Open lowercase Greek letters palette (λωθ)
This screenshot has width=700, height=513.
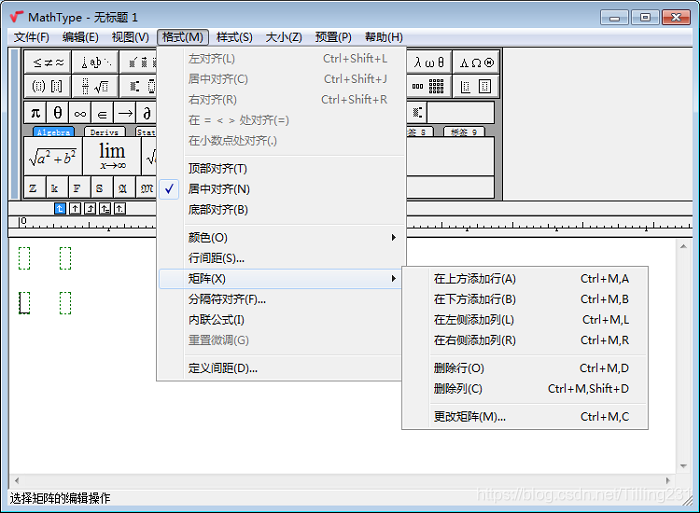pyautogui.click(x=429, y=63)
